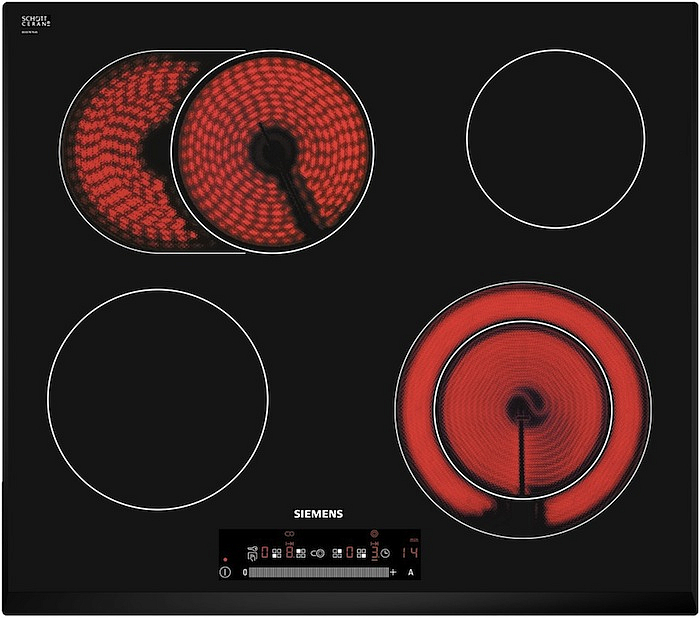Toggle the oval extension indicator above "8."

(288, 533)
